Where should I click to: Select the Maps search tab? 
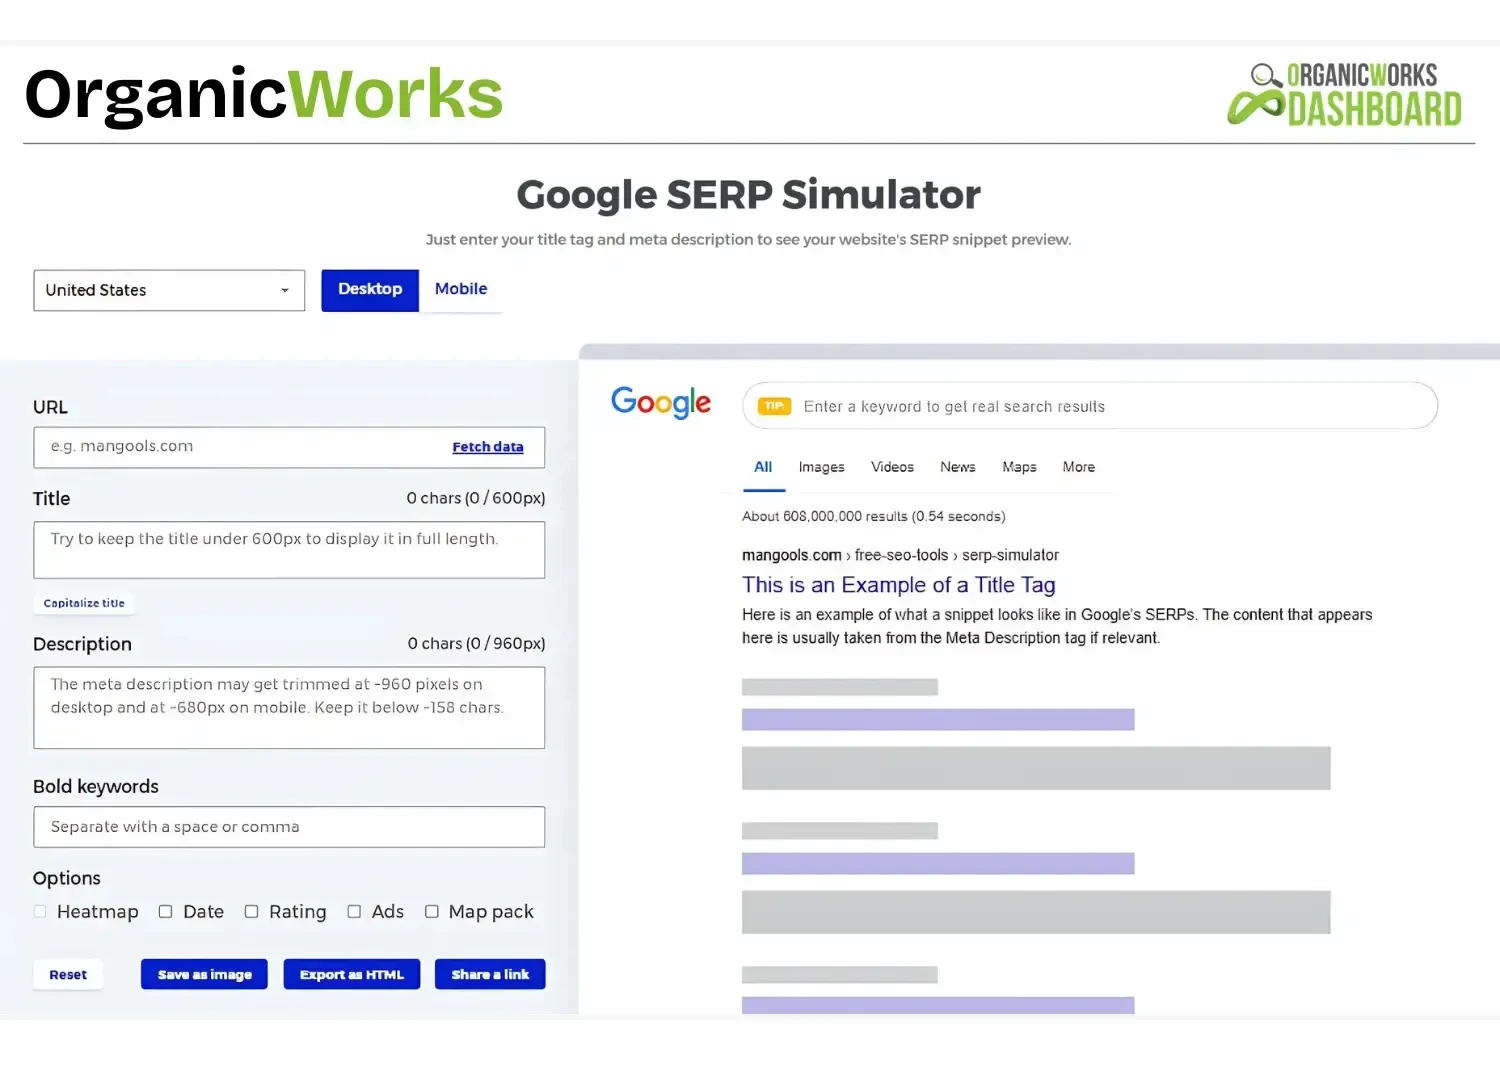point(1019,467)
